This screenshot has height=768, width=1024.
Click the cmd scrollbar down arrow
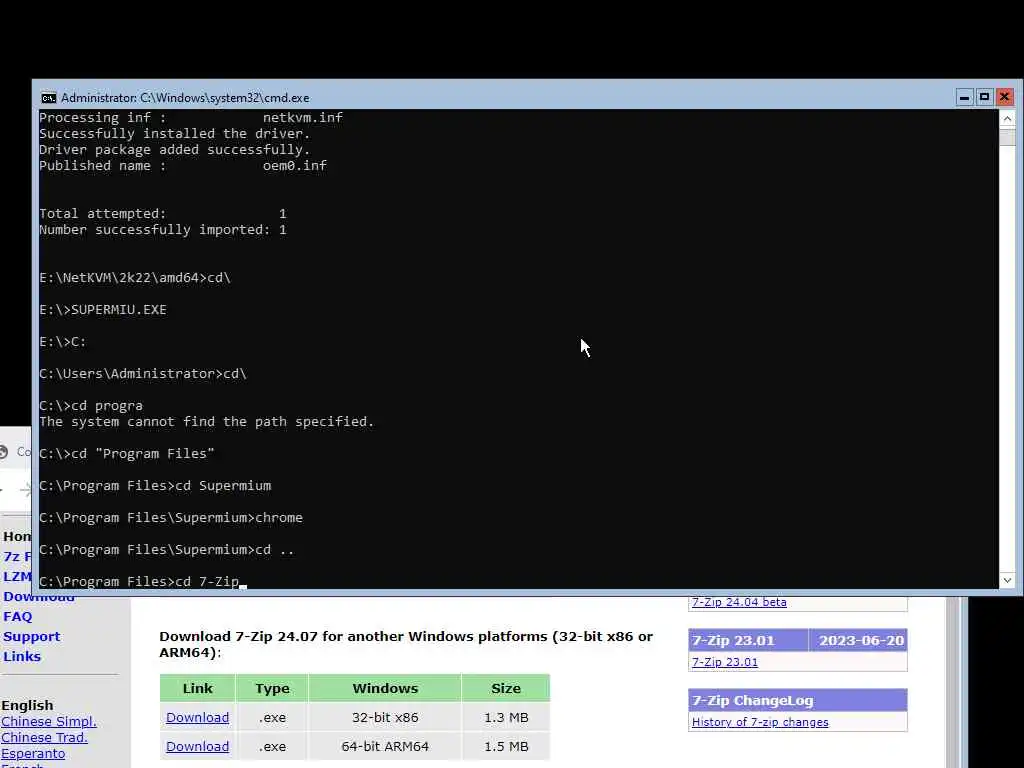[1007, 580]
